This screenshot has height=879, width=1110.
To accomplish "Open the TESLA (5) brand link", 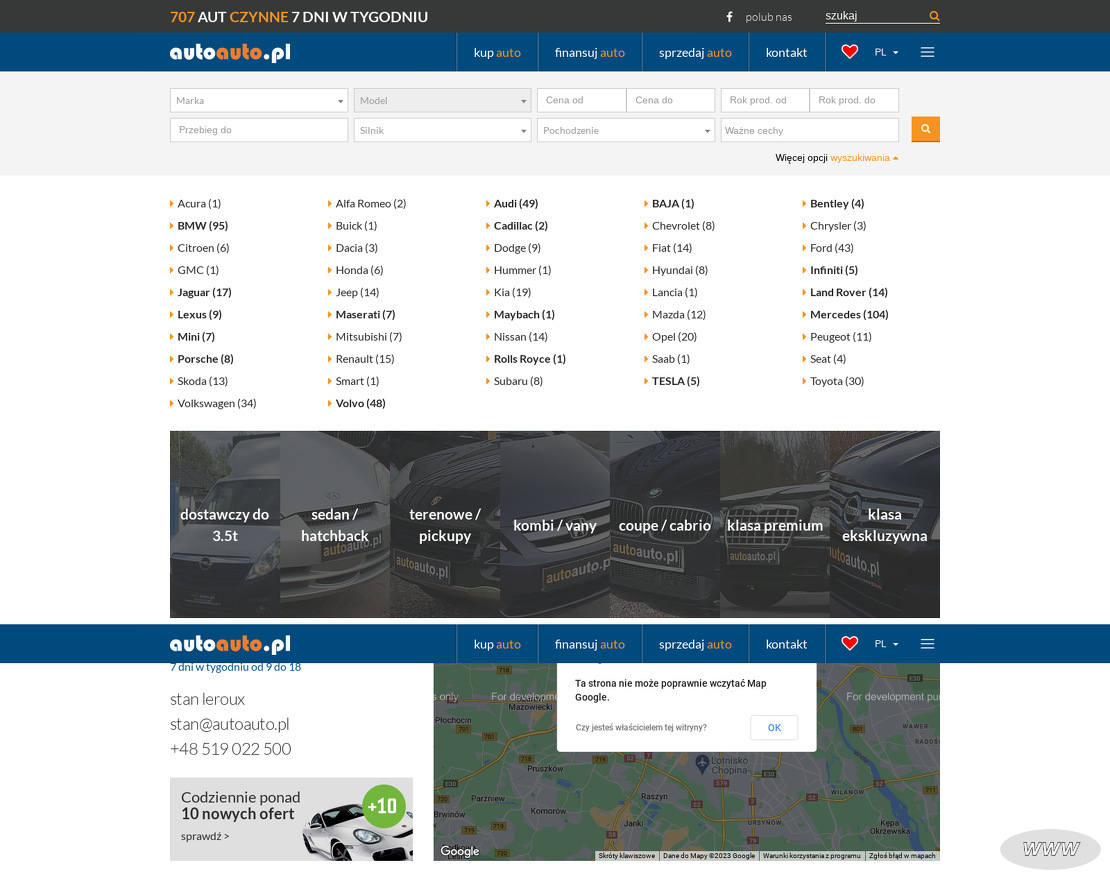I will coord(675,381).
